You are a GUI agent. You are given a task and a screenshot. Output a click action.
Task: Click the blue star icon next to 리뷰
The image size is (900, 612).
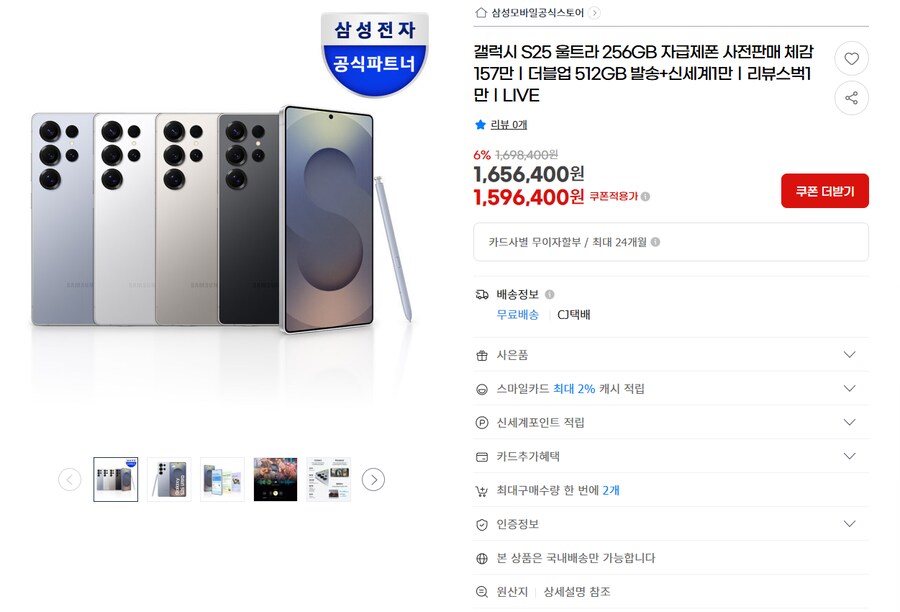point(479,124)
